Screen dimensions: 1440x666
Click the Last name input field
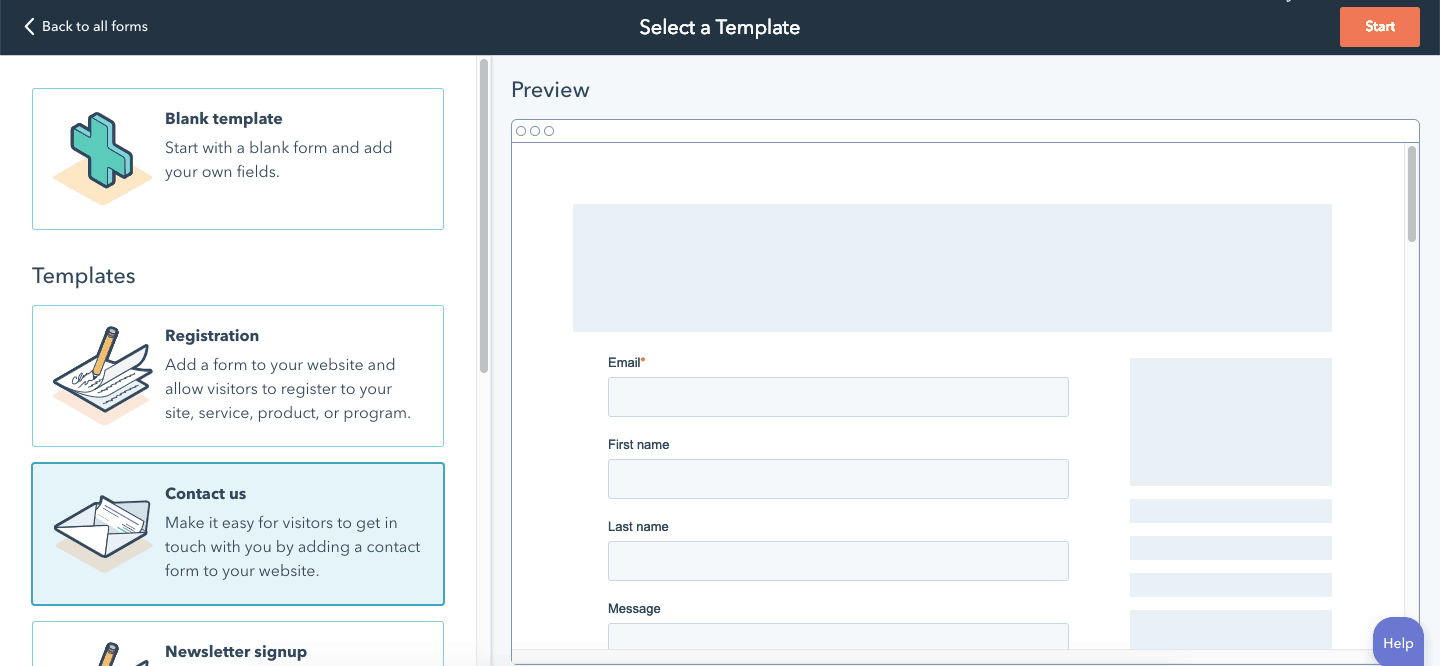click(x=838, y=561)
